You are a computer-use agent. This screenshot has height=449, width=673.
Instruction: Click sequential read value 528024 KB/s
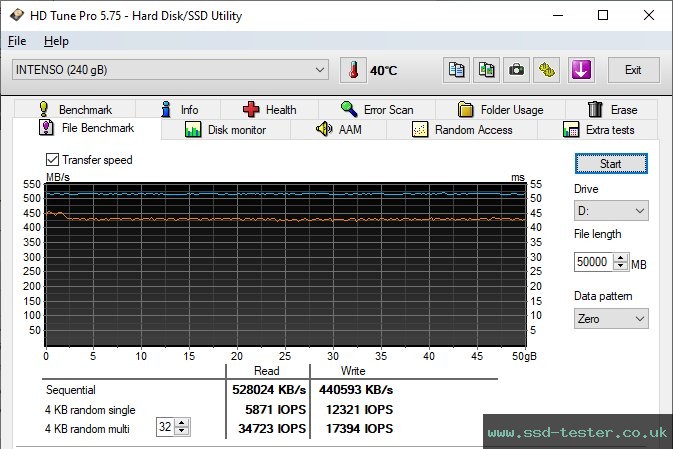[269, 390]
